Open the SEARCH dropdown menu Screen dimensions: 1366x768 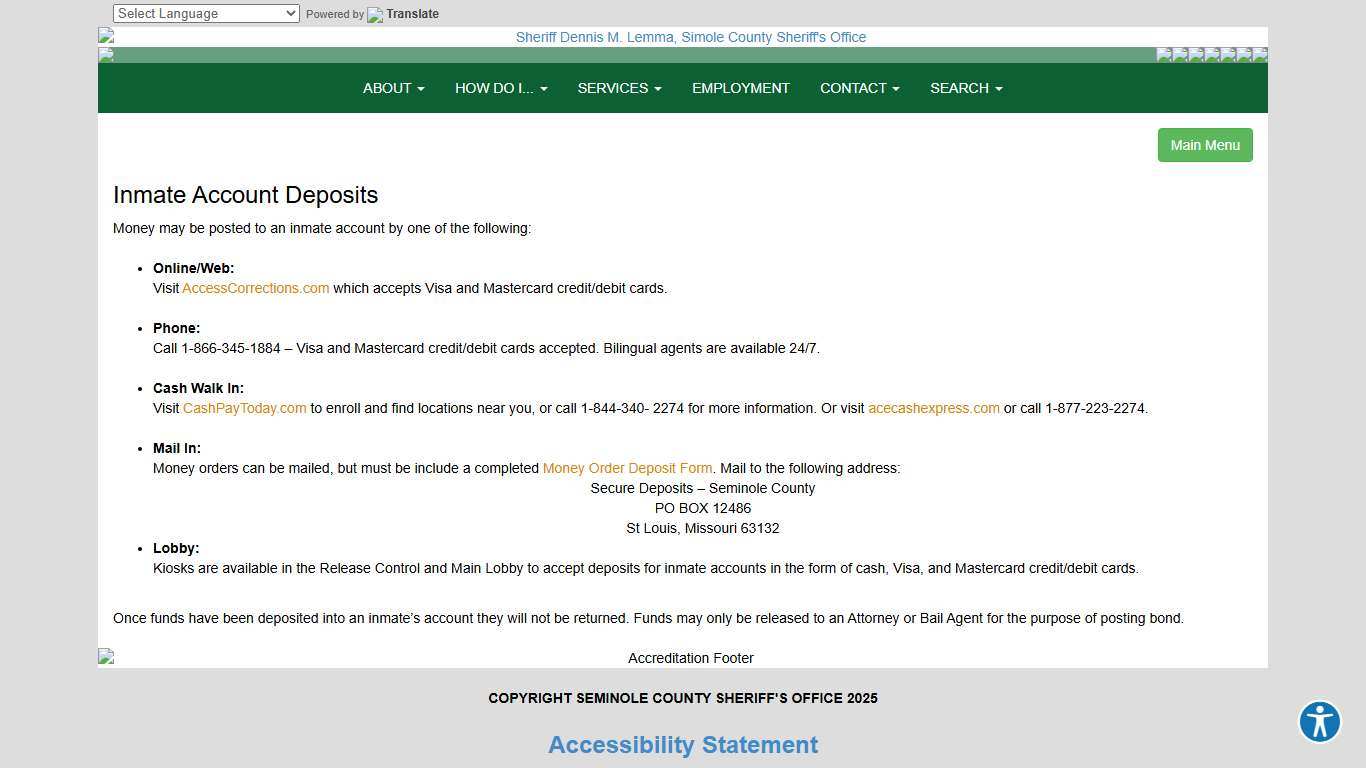[x=965, y=88]
